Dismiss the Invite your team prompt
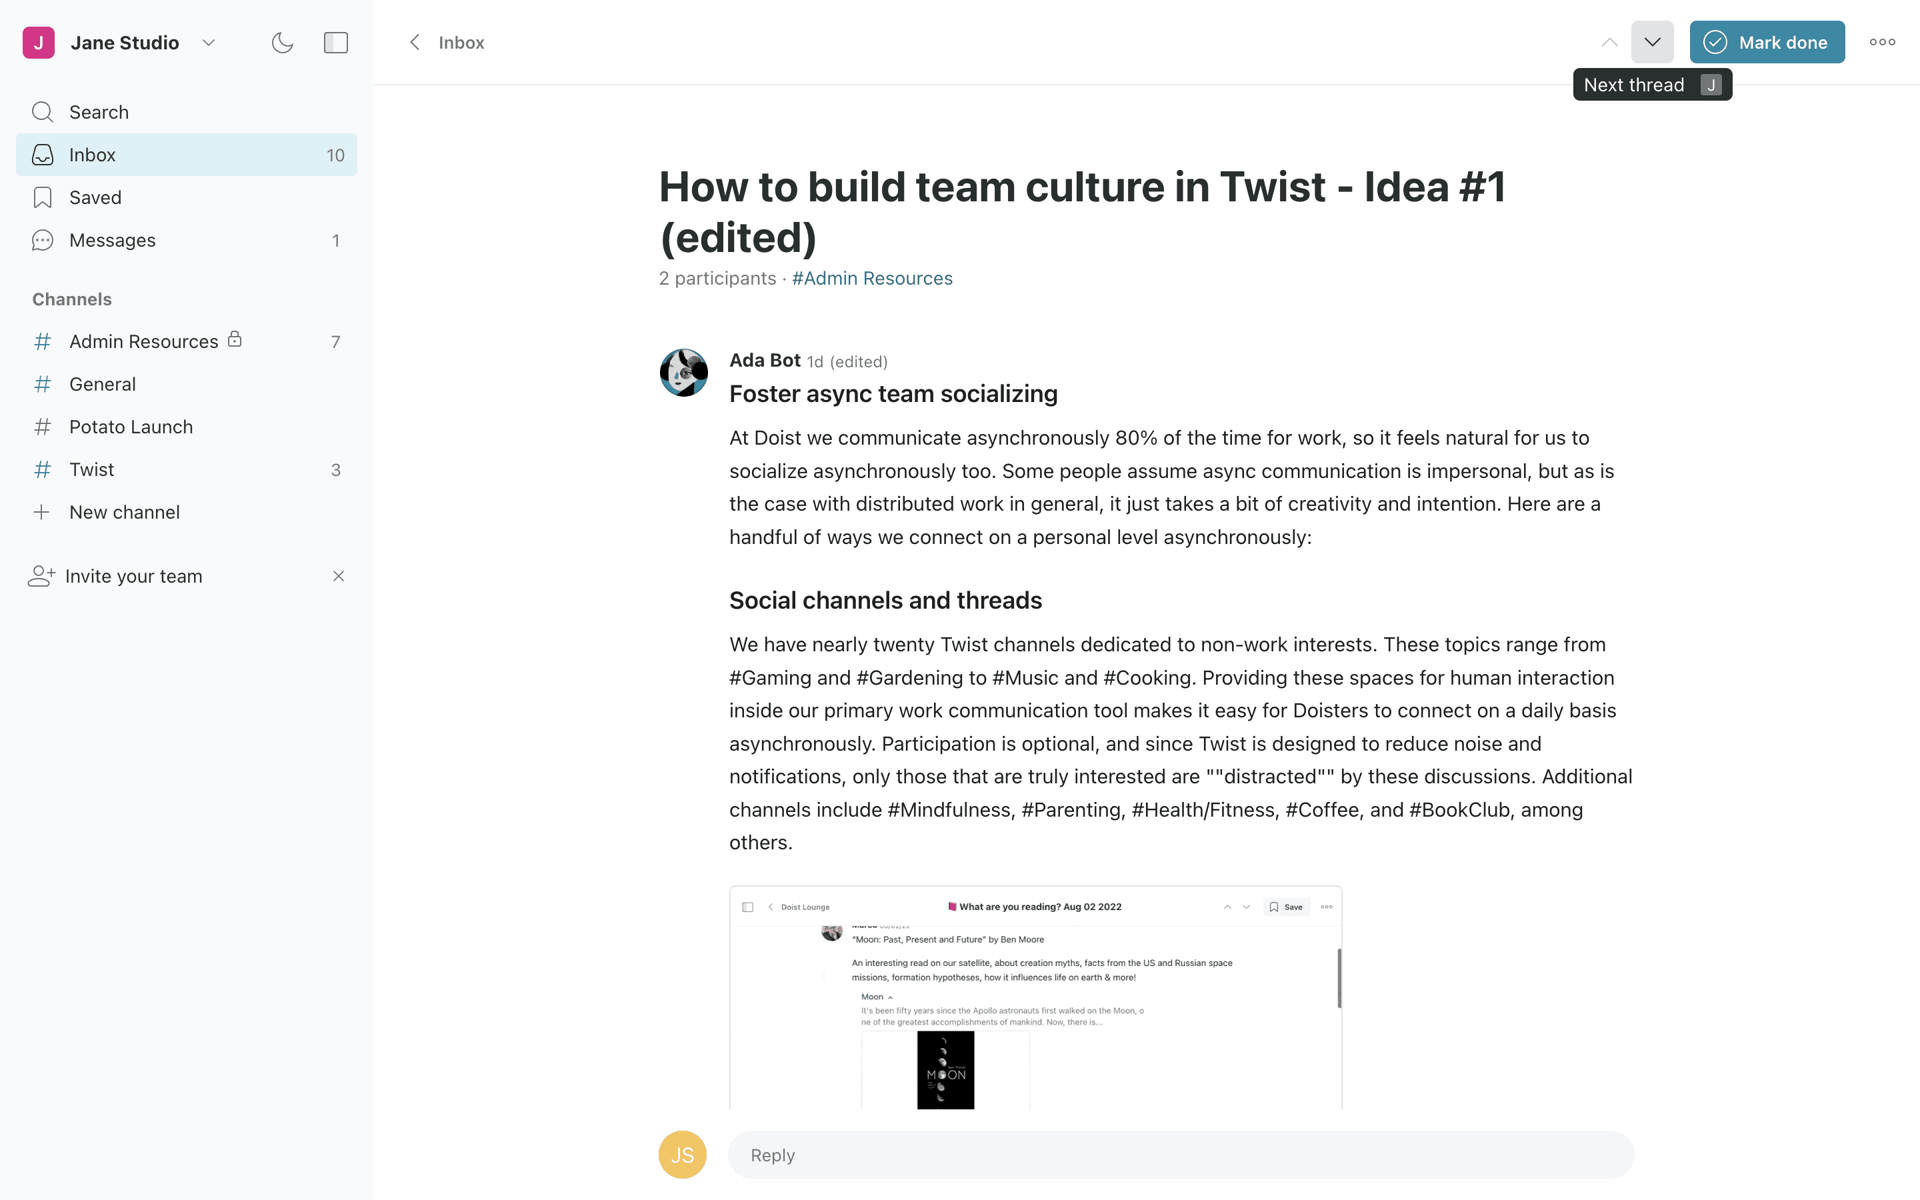Image resolution: width=1920 pixels, height=1200 pixels. [x=338, y=576]
